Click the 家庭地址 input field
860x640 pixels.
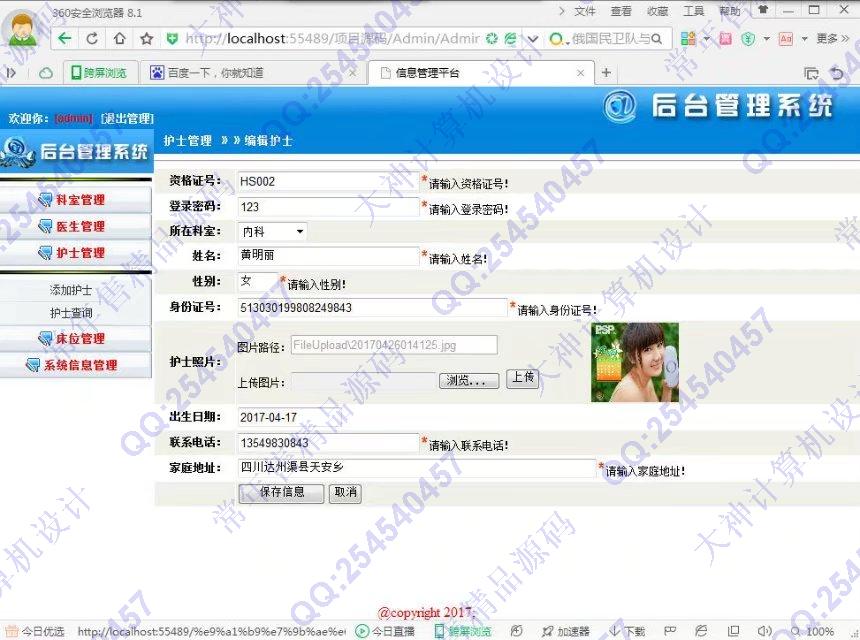click(x=416, y=468)
